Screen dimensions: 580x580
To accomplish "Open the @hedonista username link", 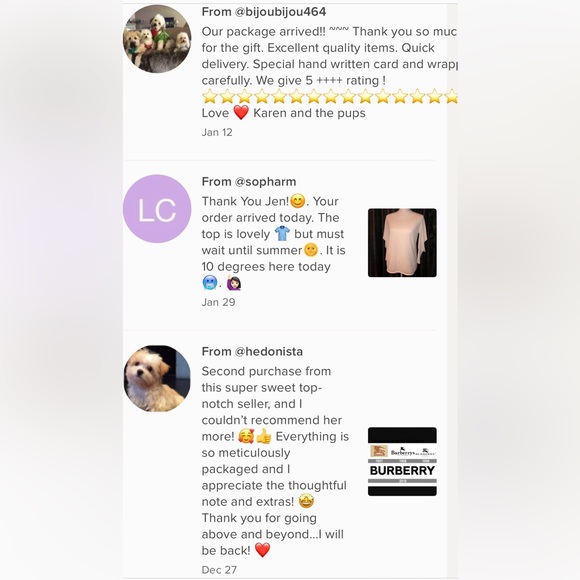I will tap(269, 351).
